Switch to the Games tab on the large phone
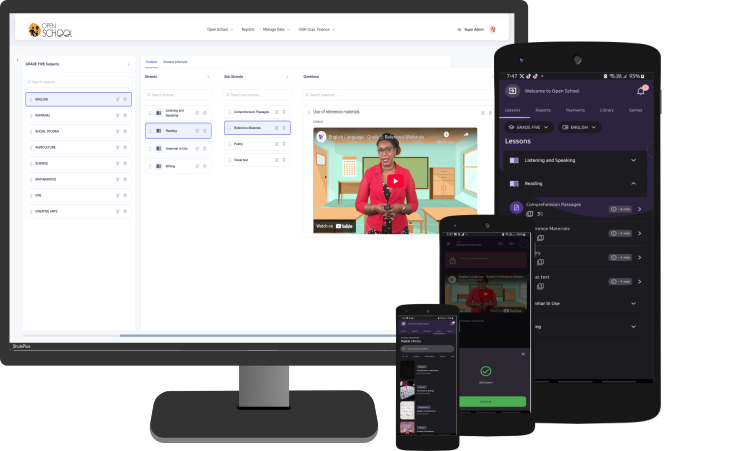745x451 pixels. [635, 110]
